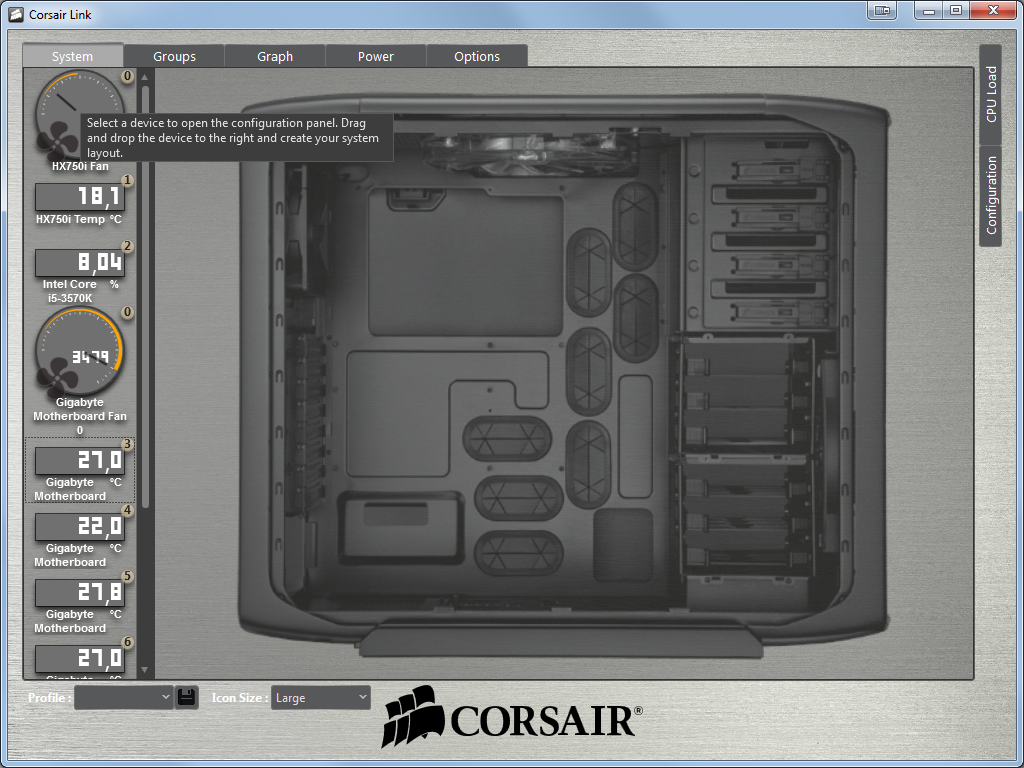Click the Corsair Link title bar app icon

pos(16,14)
